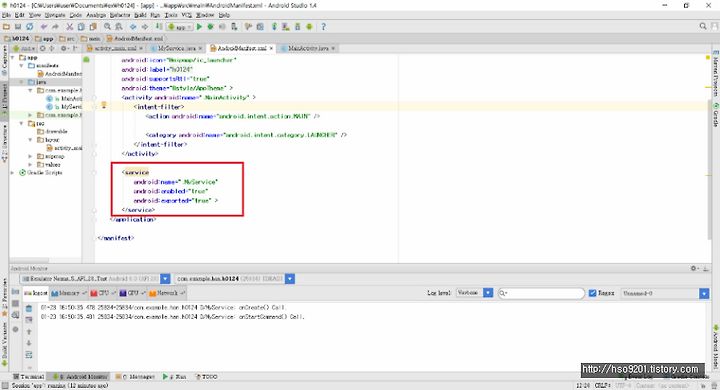720x390 pixels.
Task: Click the intention light bulb in gutter
Action: pos(104,106)
